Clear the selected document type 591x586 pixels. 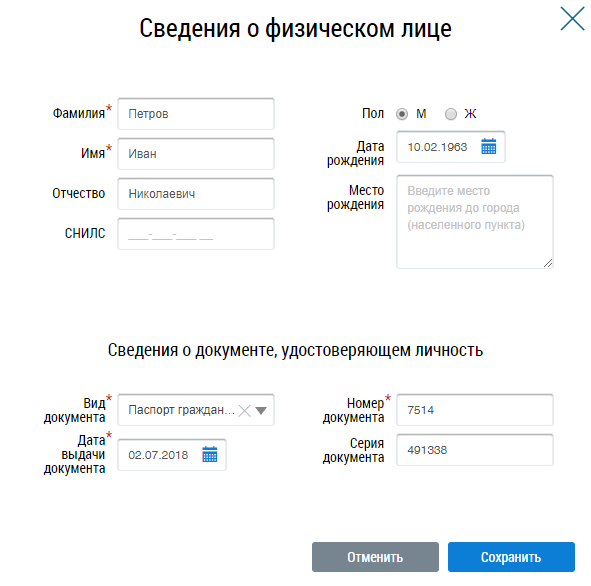[245, 410]
